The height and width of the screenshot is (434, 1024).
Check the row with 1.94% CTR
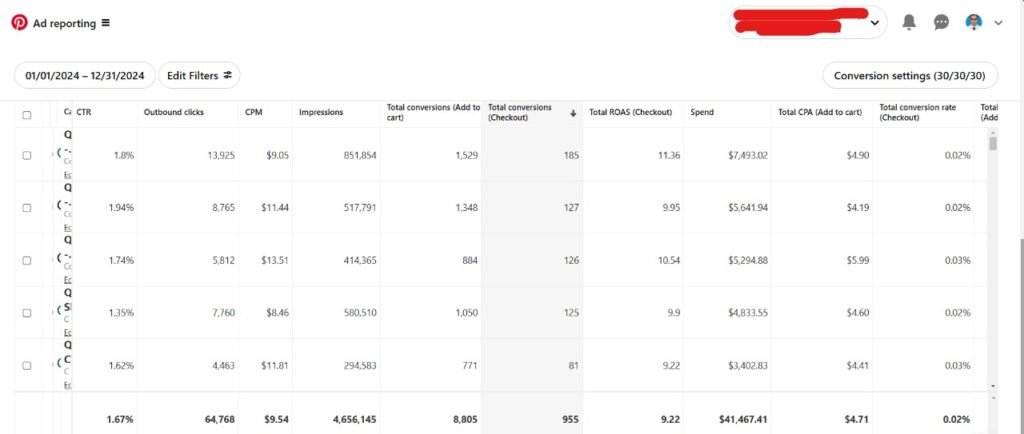pos(27,207)
